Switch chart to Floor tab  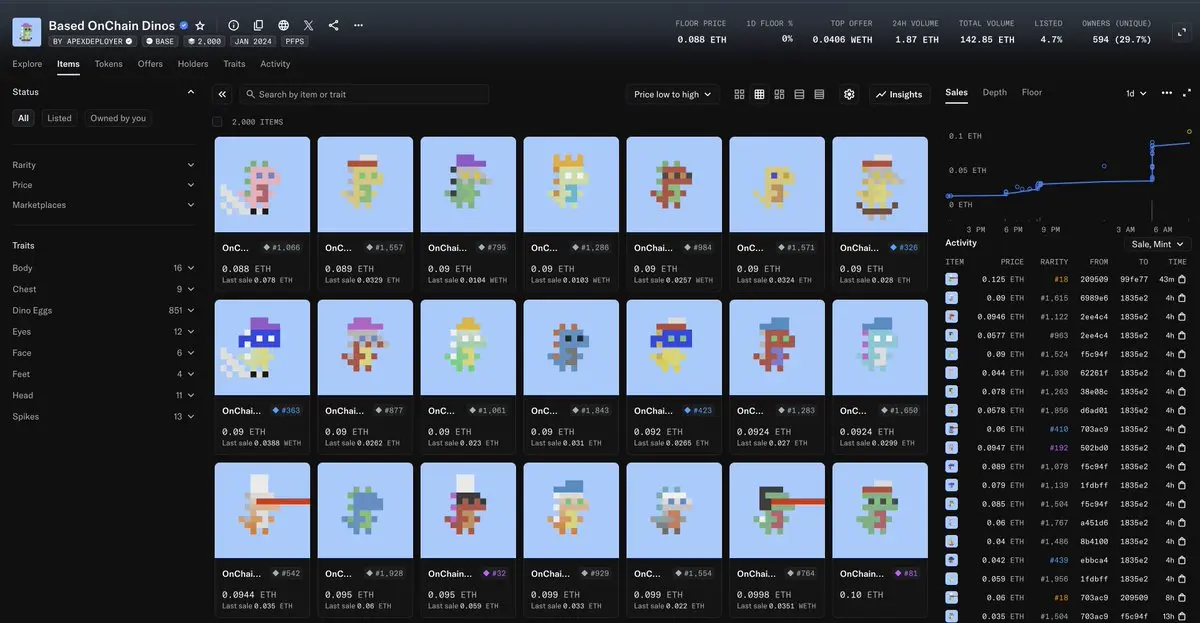click(x=1032, y=92)
